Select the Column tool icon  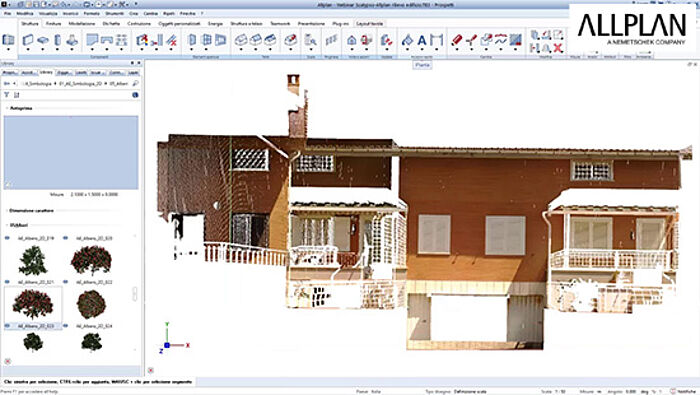click(x=57, y=40)
